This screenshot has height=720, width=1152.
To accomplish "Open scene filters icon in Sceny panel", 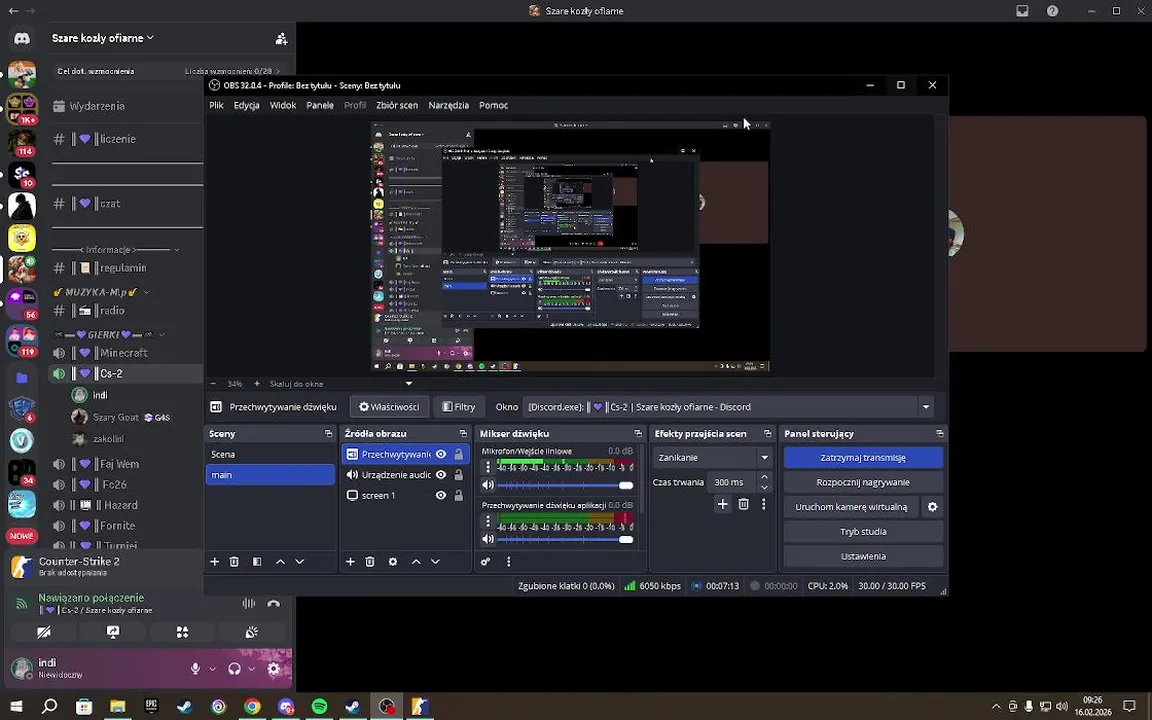I will [257, 561].
